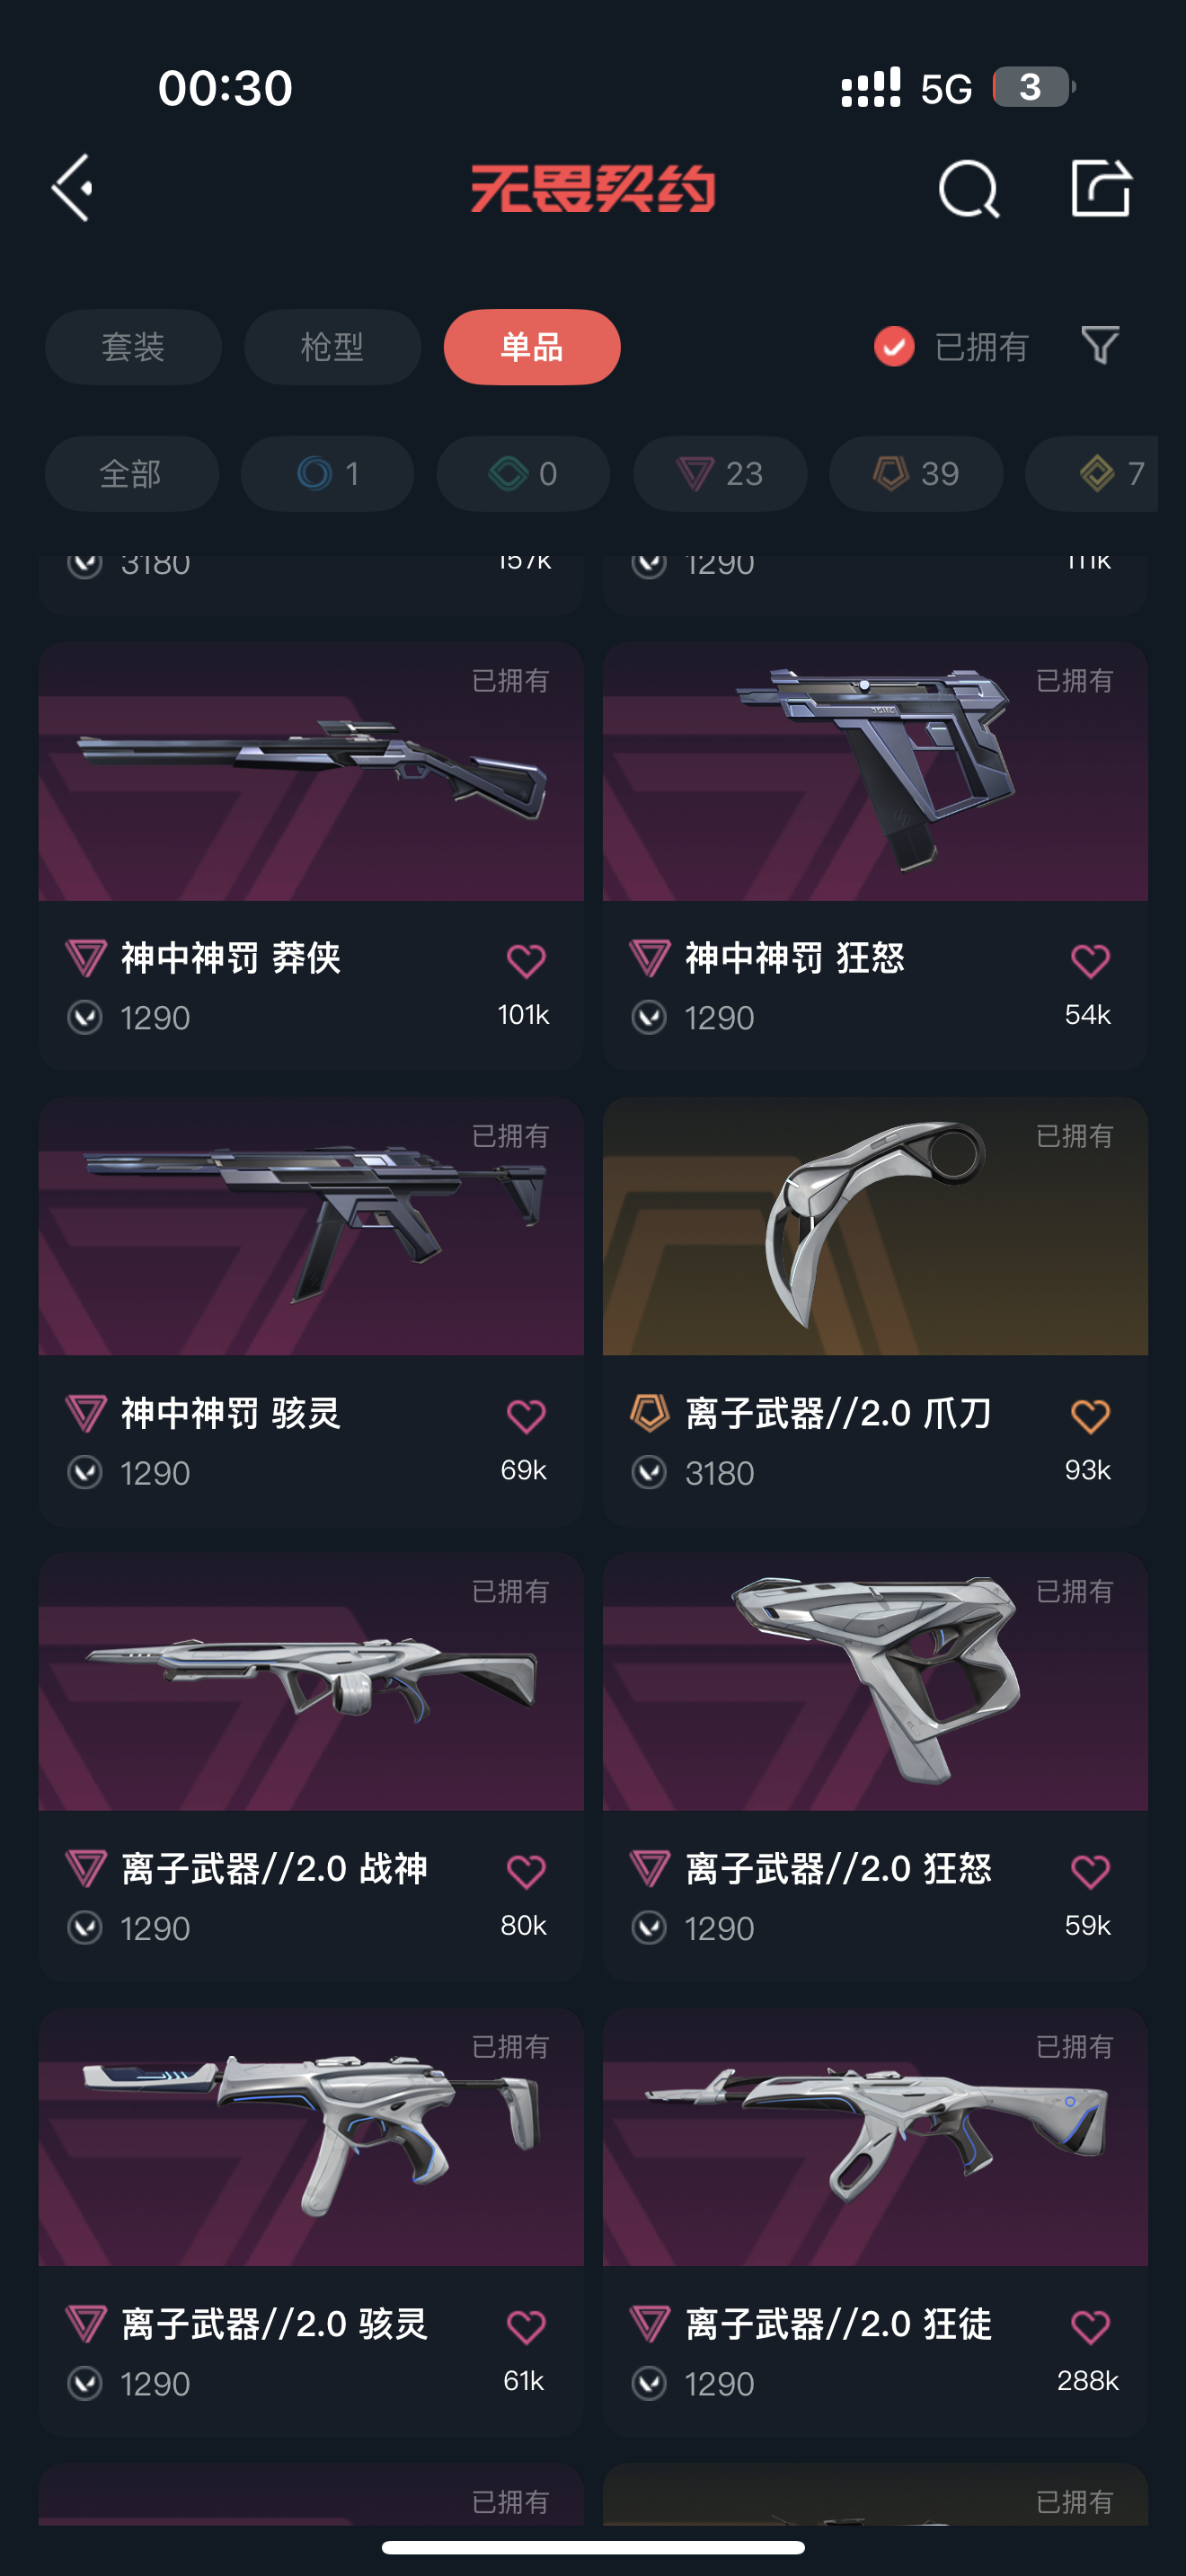This screenshot has height=2576, width=1186.
Task: Filter by orange tier showing 39
Action: coord(916,474)
